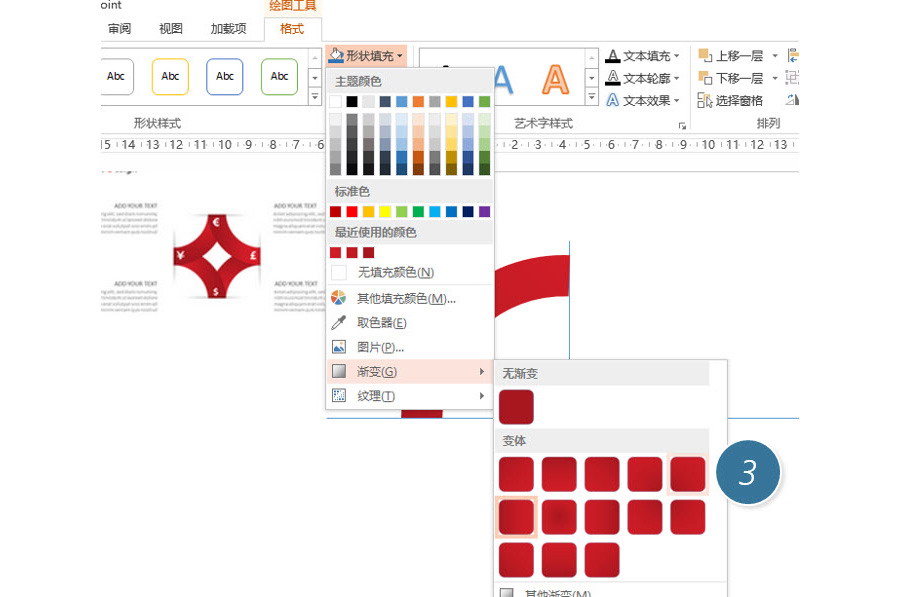The height and width of the screenshot is (597, 900).
Task: Pick the purple swatch in 标准色
Action: (x=485, y=212)
